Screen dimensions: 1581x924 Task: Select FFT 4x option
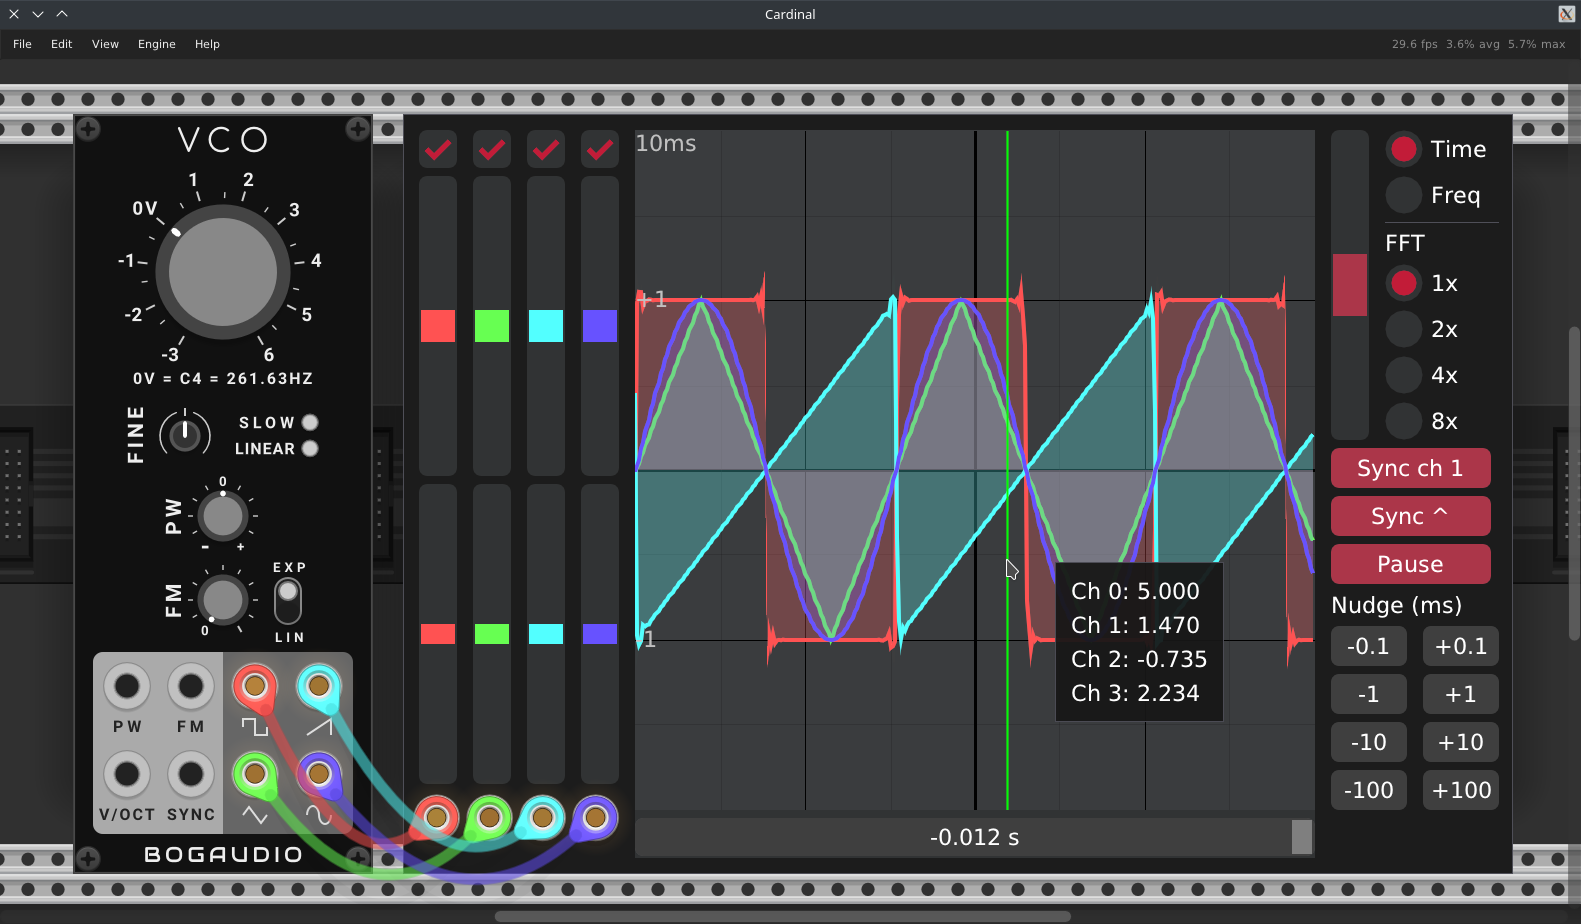[1404, 375]
